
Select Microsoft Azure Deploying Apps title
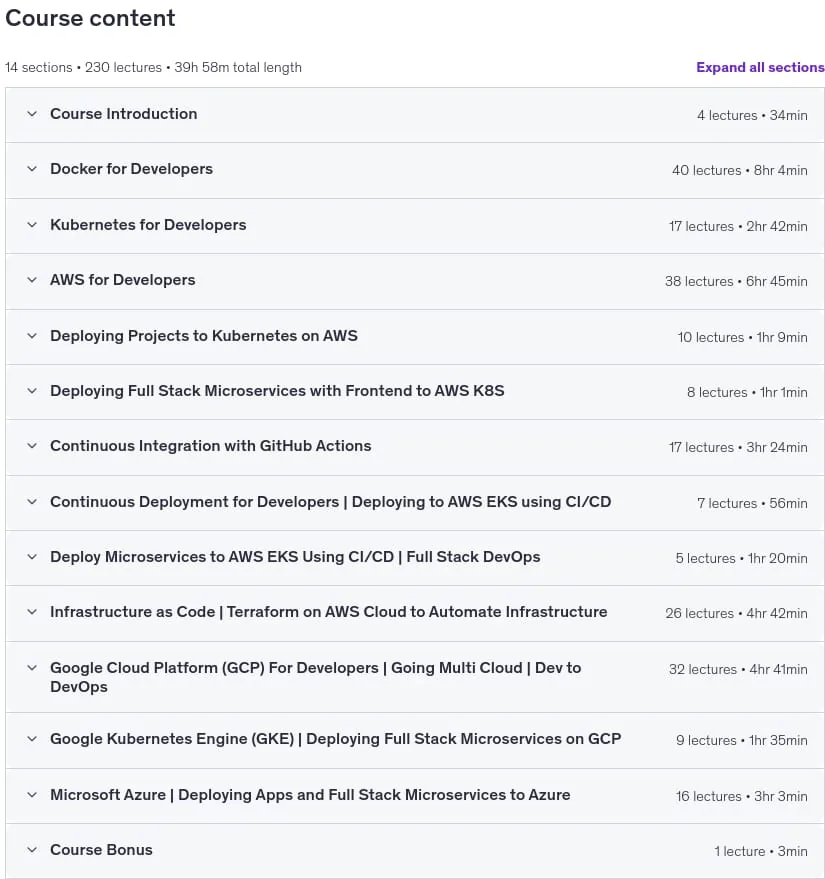pyautogui.click(x=310, y=795)
